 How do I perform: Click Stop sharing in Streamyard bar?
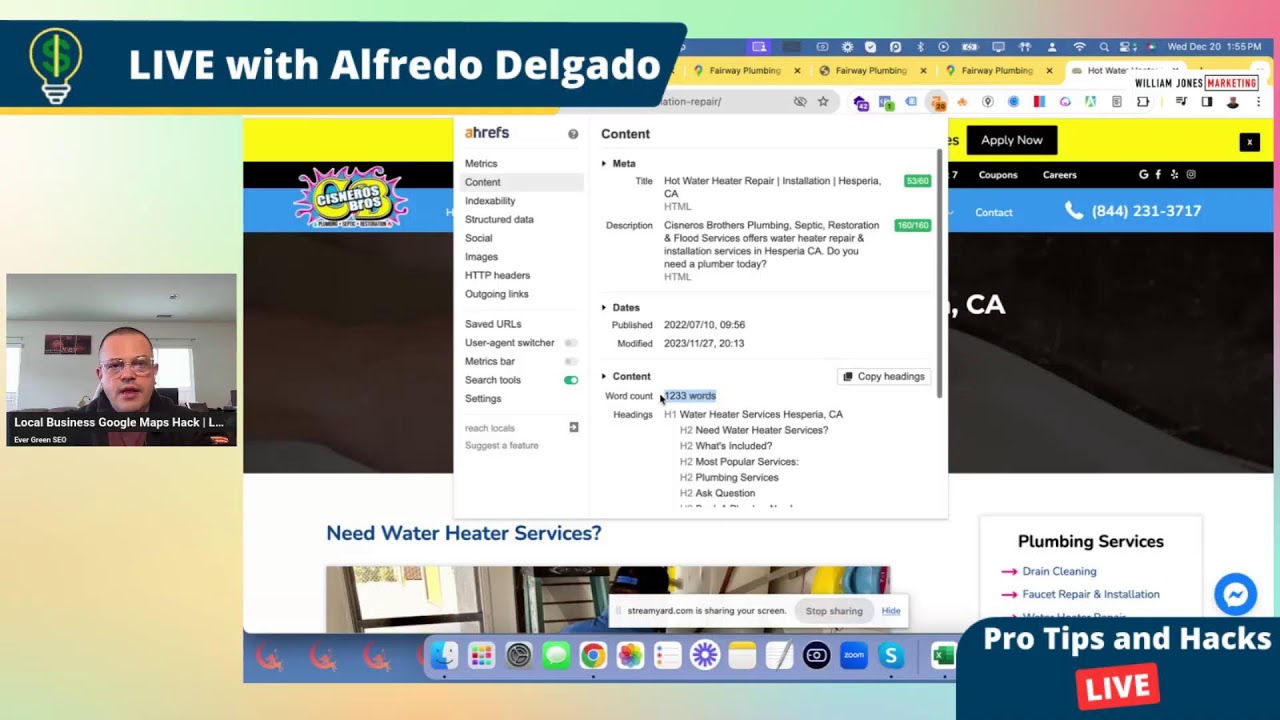click(x=834, y=611)
